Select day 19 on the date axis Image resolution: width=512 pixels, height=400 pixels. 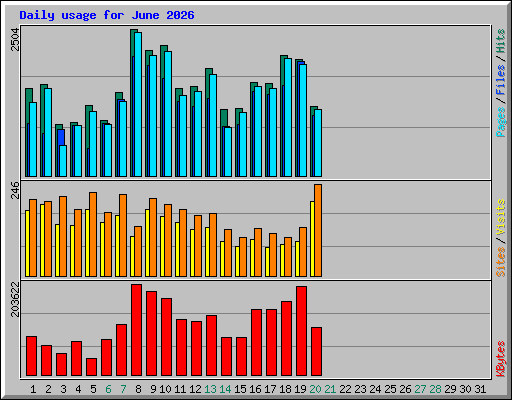pyautogui.click(x=300, y=389)
